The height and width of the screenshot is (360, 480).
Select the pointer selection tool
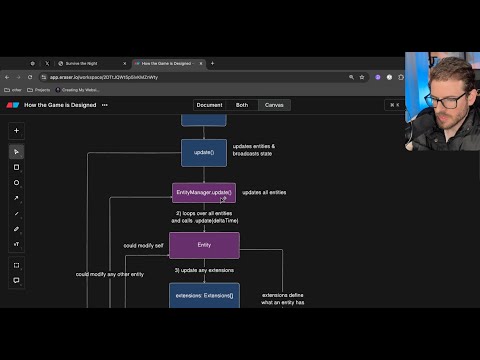(x=16, y=152)
